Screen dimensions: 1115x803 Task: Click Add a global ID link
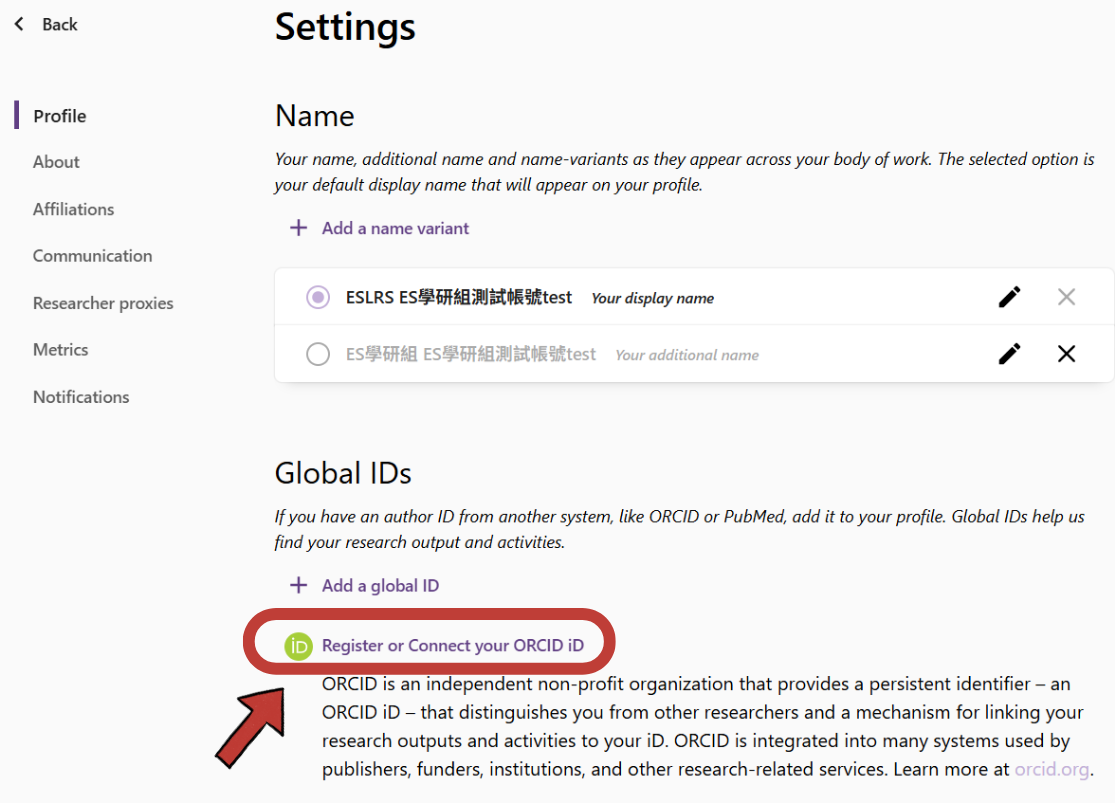(380, 585)
